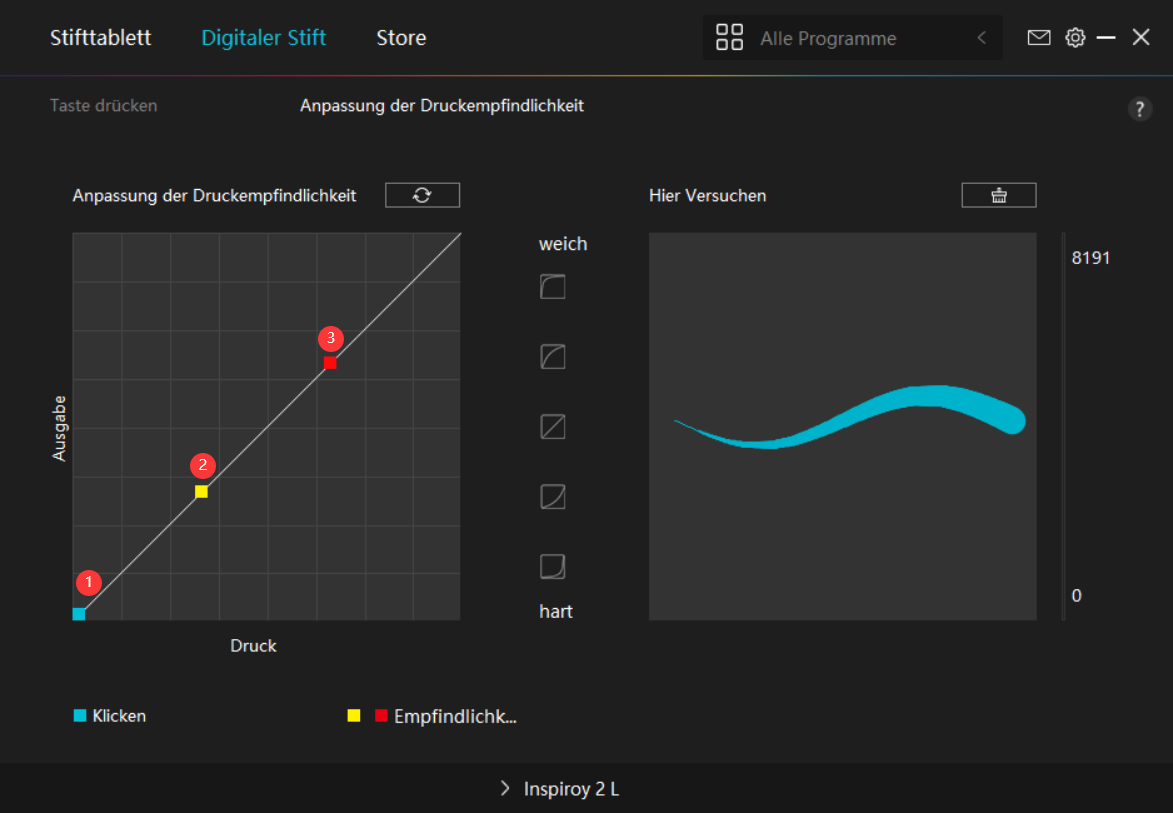This screenshot has height=813, width=1173.
Task: Switch to the Stifttablett tab
Action: pyautogui.click(x=101, y=38)
